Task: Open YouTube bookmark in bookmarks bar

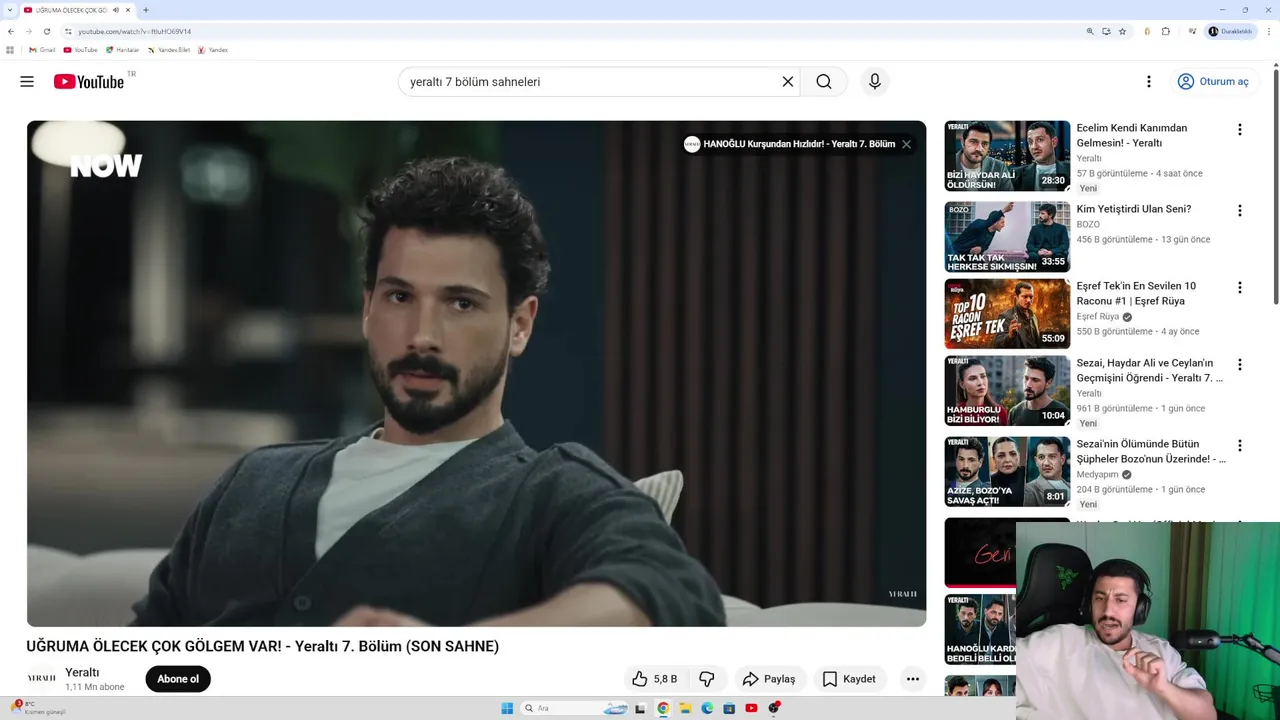Action: [x=81, y=50]
